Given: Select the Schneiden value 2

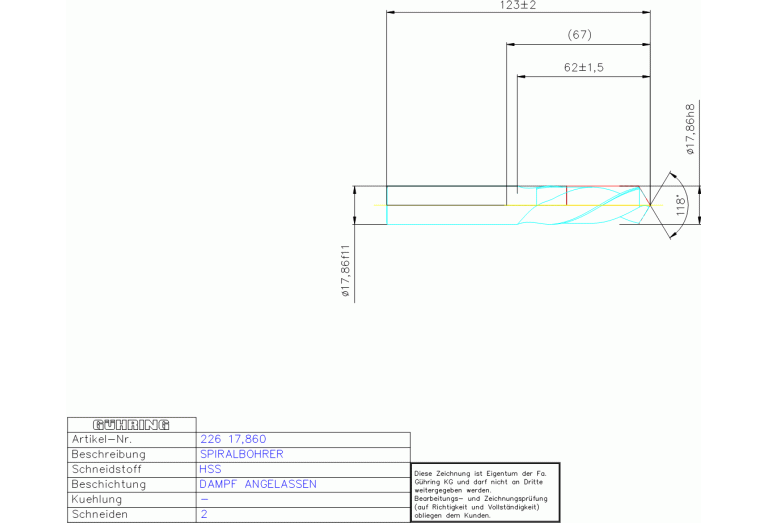Looking at the screenshot, I should [204, 514].
